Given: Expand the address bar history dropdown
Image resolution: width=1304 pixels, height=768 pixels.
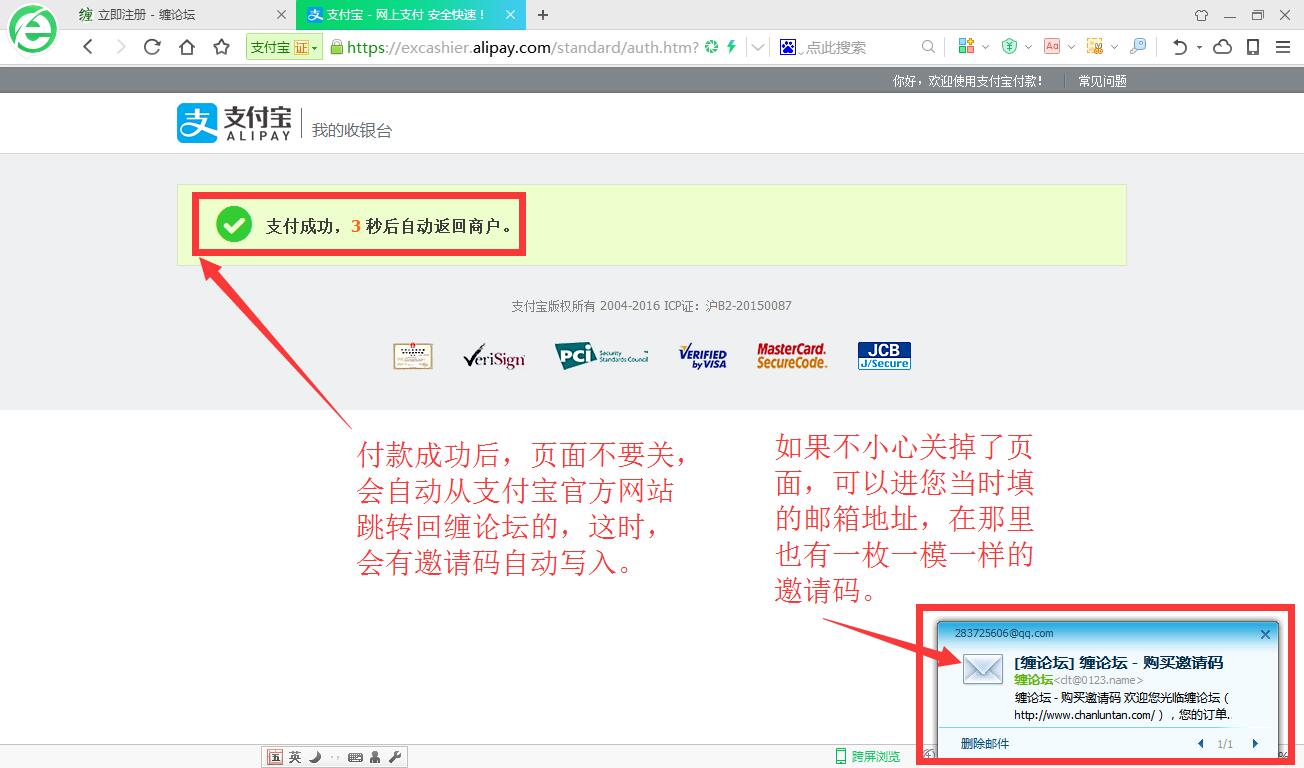Looking at the screenshot, I should [x=758, y=47].
